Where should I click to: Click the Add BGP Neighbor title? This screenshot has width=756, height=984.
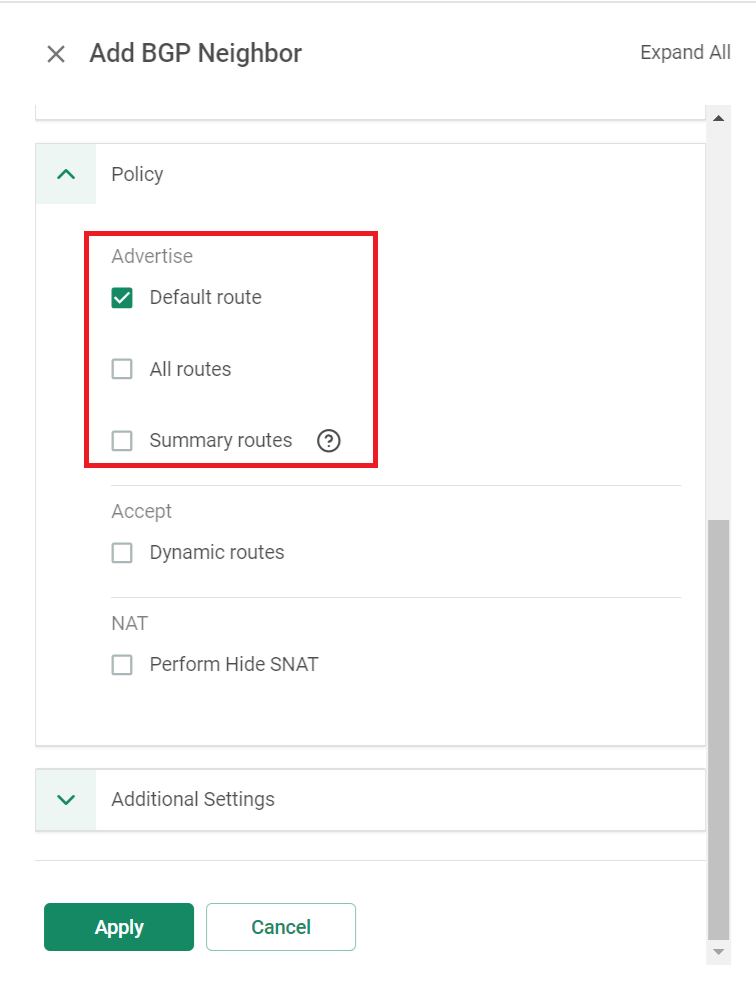196,53
